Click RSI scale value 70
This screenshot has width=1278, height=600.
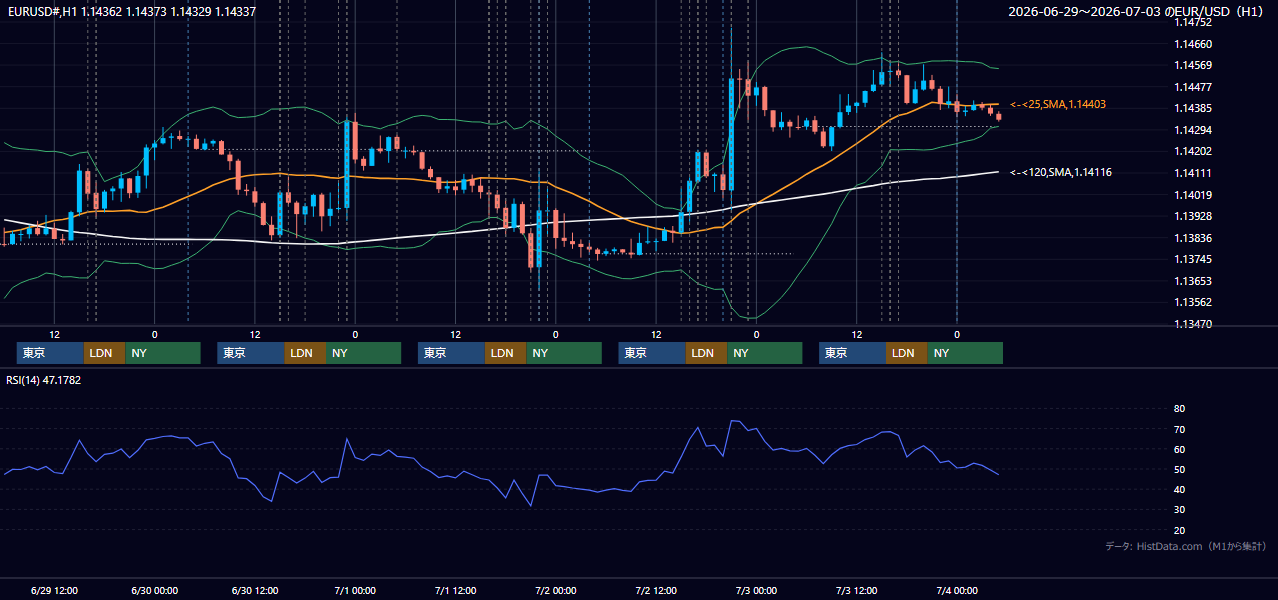(1179, 429)
